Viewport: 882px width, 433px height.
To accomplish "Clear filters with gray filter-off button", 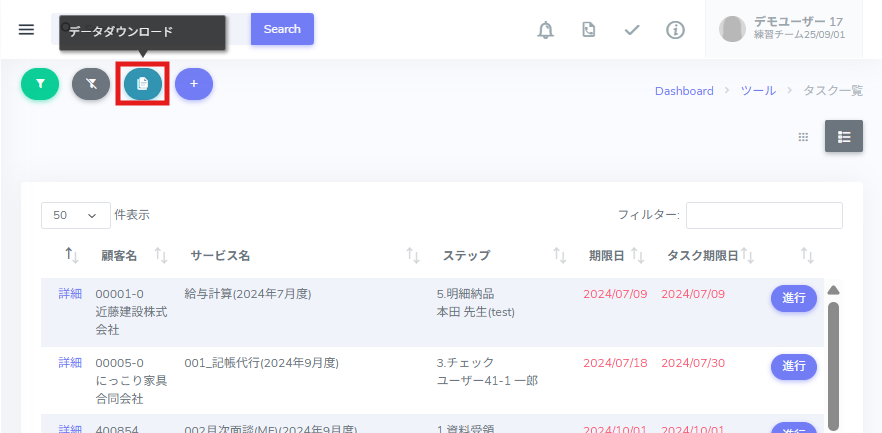I will (x=91, y=85).
